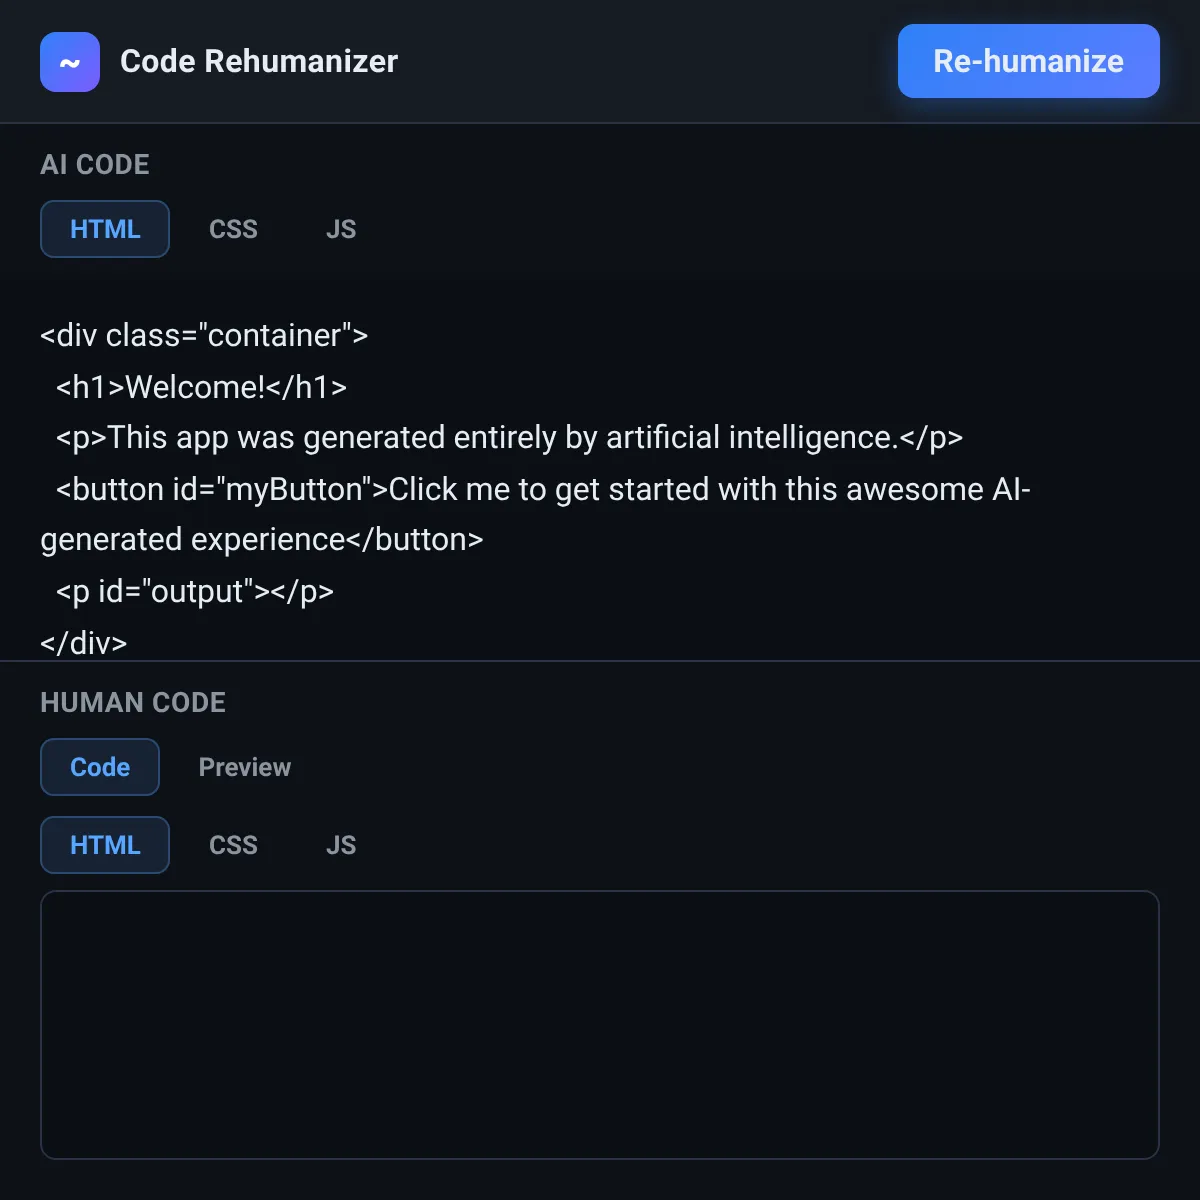1200x1200 pixels.
Task: Open the JS tab under AI Code
Action: [341, 229]
